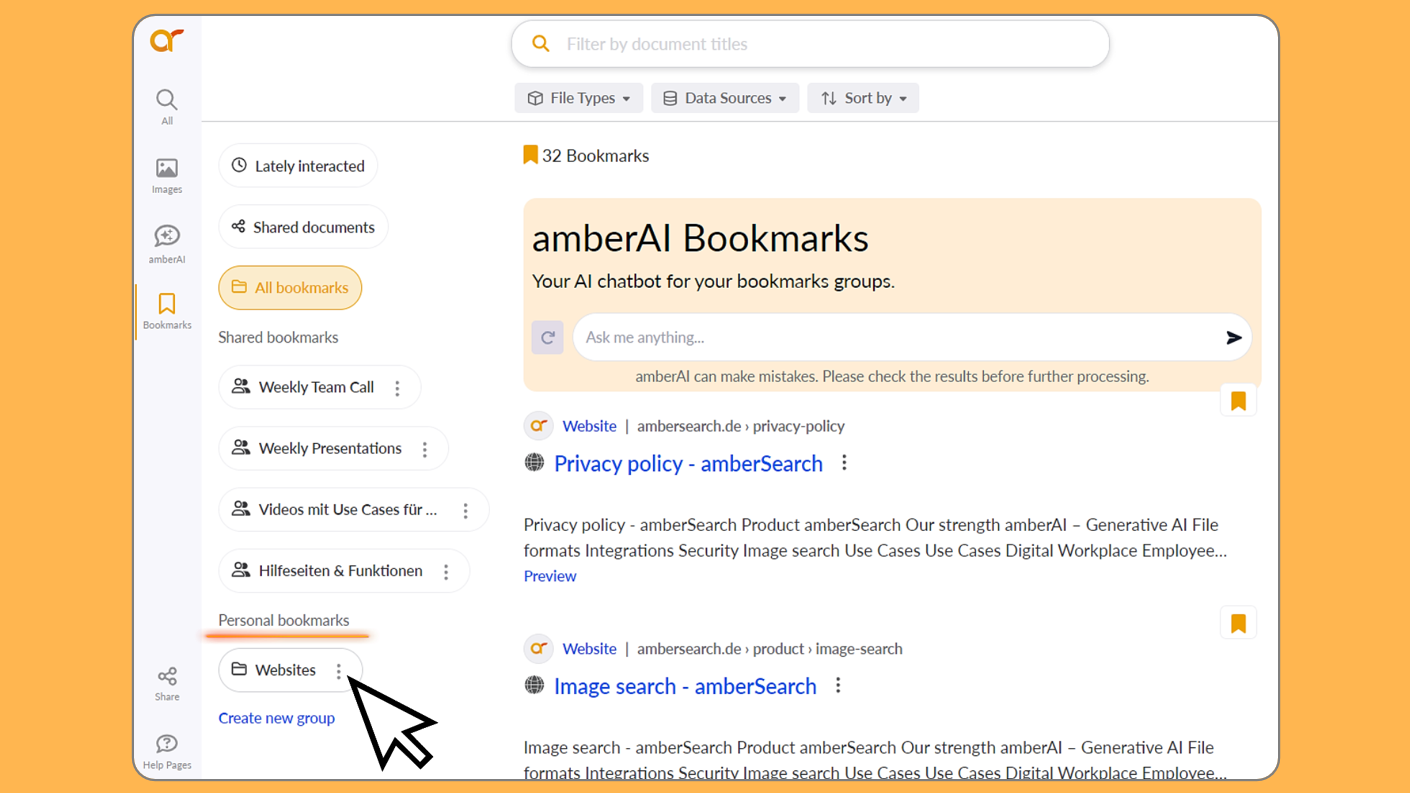Click the ambersearch.de › privacy-policy breadcrumb
The width and height of the screenshot is (1410, 793).
coord(741,426)
